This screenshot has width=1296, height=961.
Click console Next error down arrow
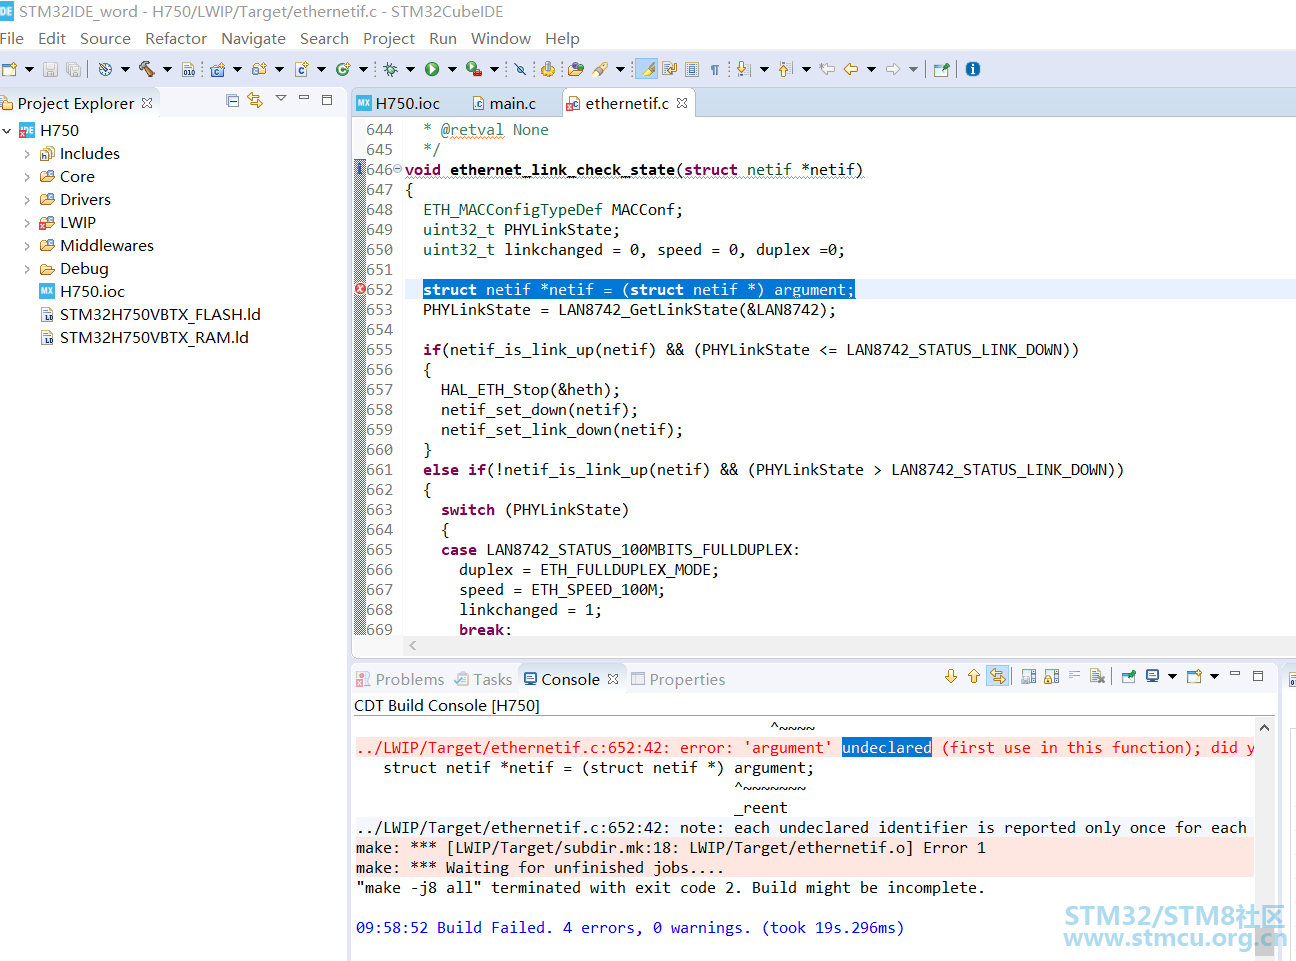coord(951,677)
